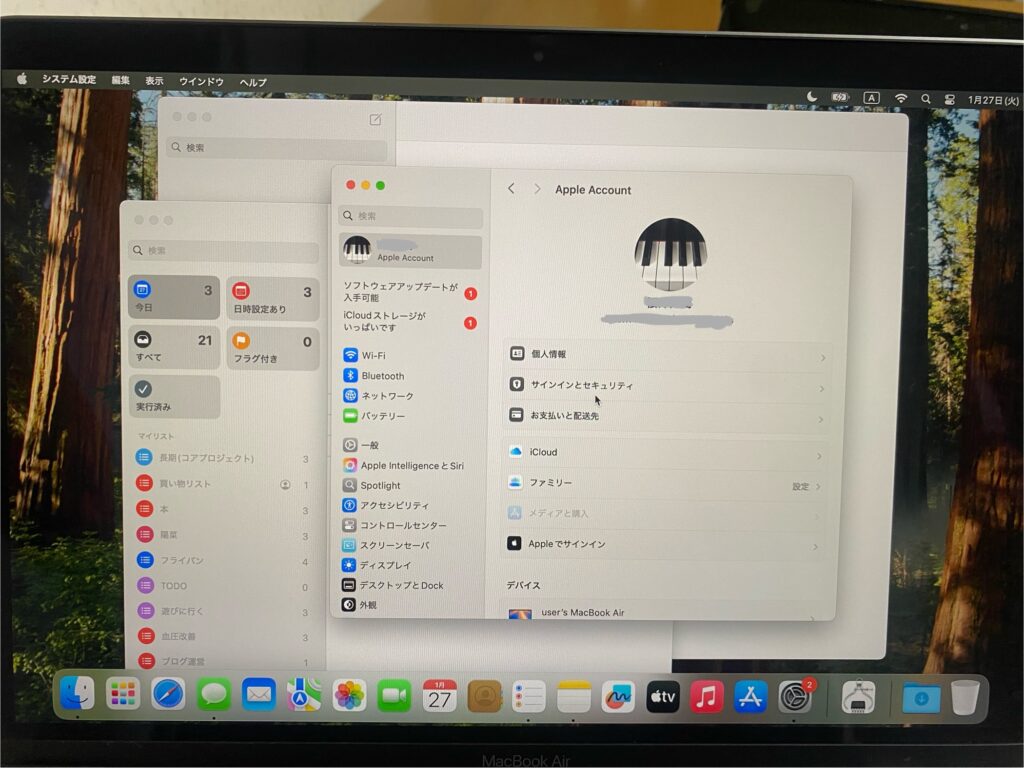Click the ファミリー 設定 button
Screen dimensions: 1024x768
pos(801,487)
